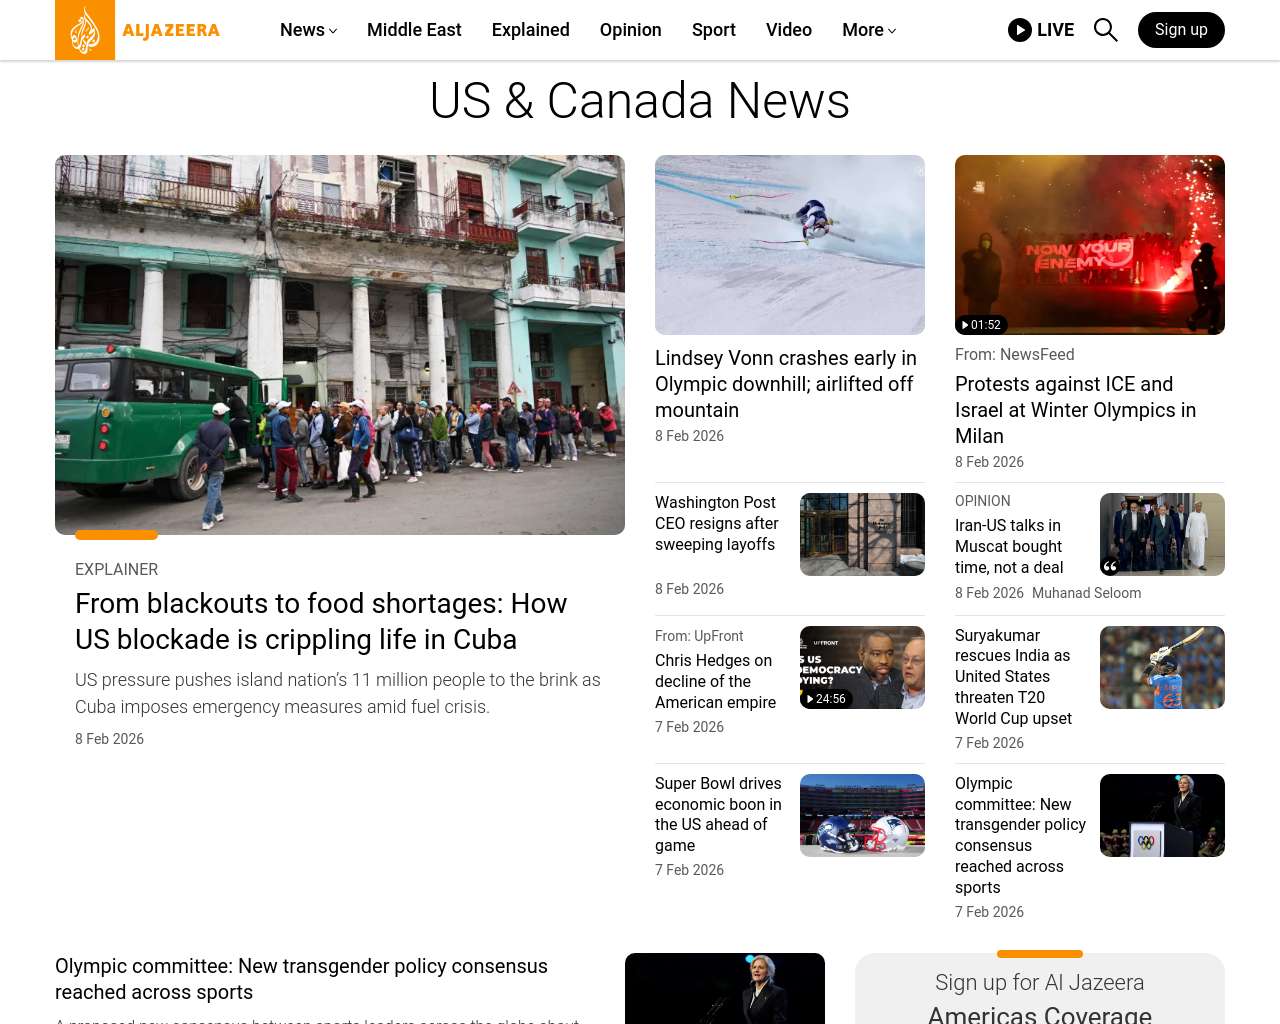Click the Cuba street queue image
The image size is (1280, 1024).
340,345
